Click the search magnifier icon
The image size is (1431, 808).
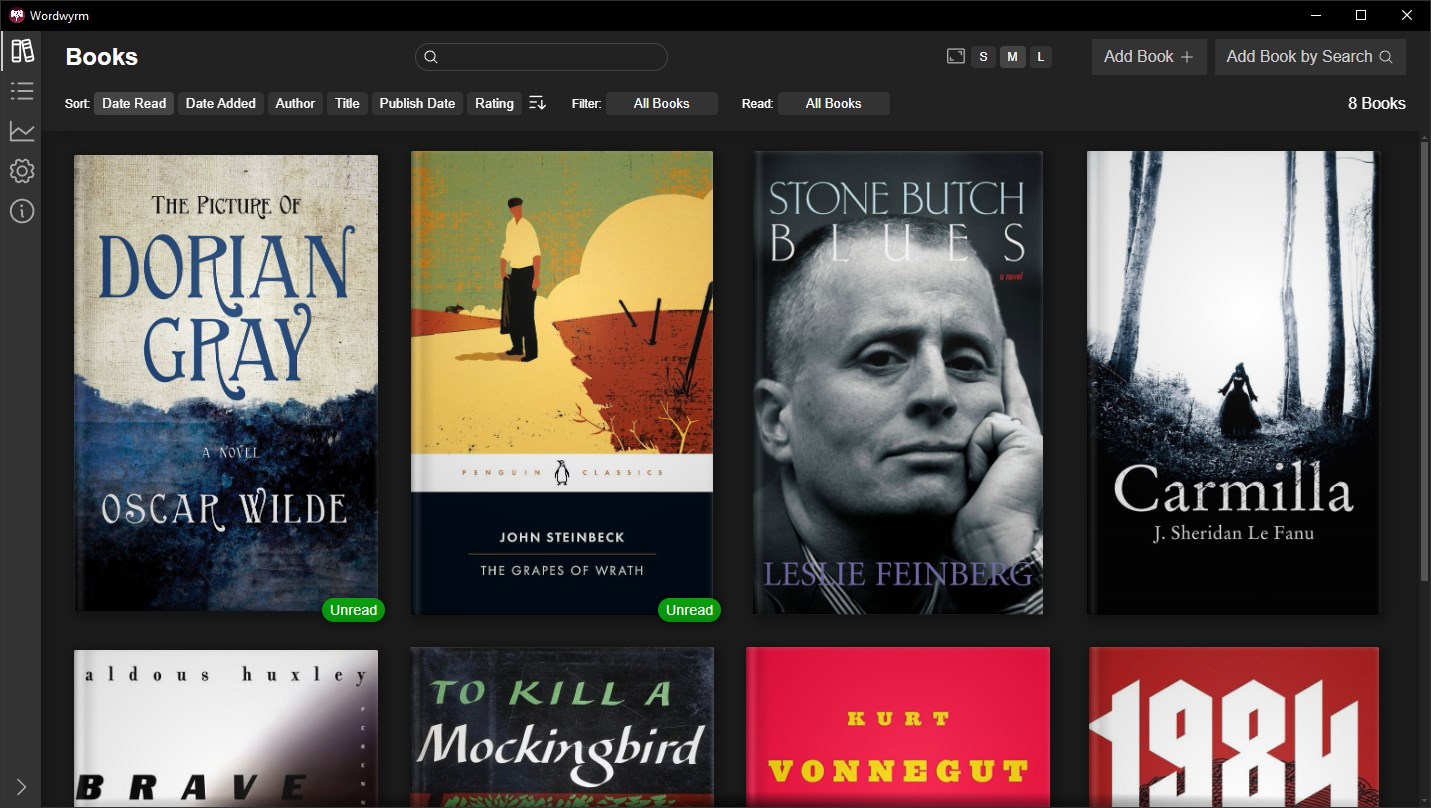(x=431, y=57)
